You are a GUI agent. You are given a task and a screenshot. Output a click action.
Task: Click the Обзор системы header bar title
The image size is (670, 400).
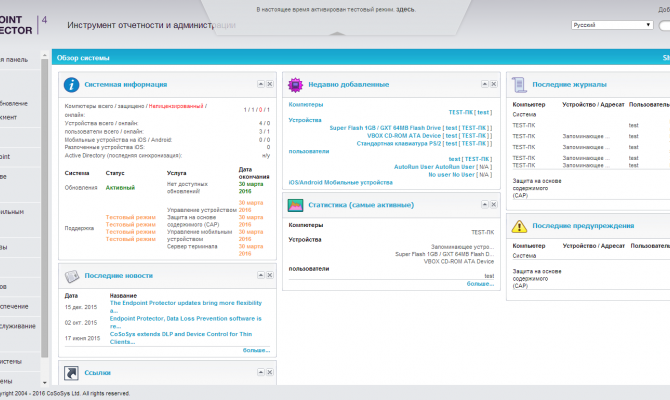point(83,58)
